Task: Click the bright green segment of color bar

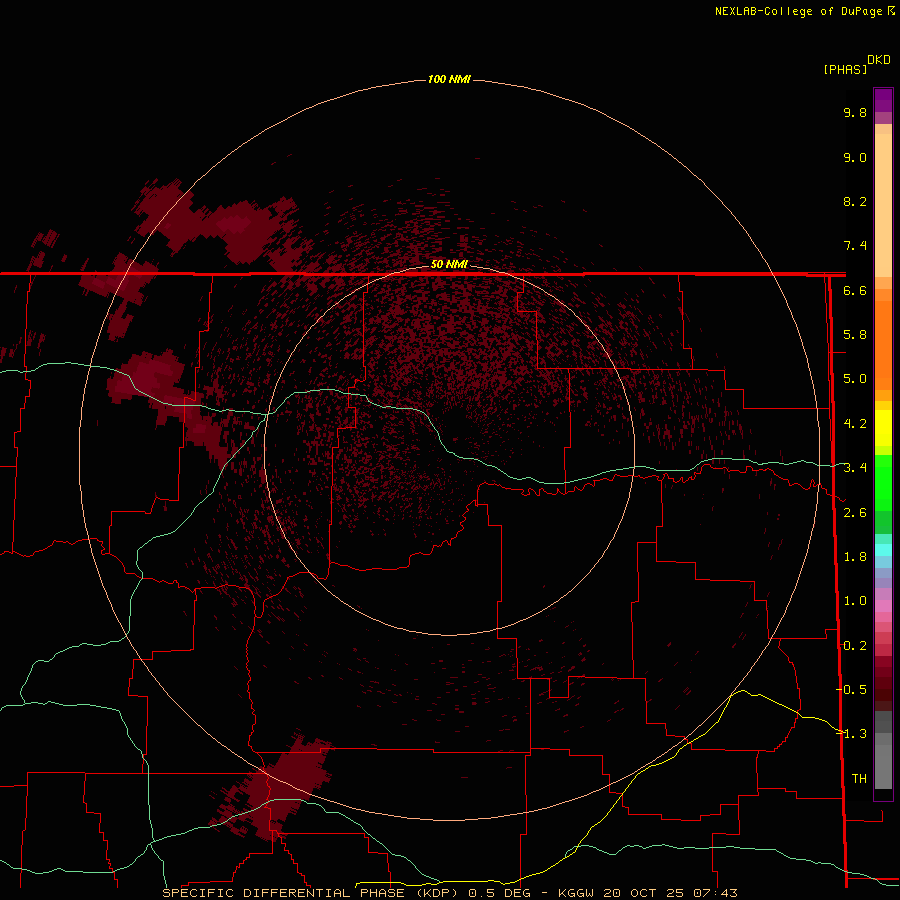Action: coord(883,482)
